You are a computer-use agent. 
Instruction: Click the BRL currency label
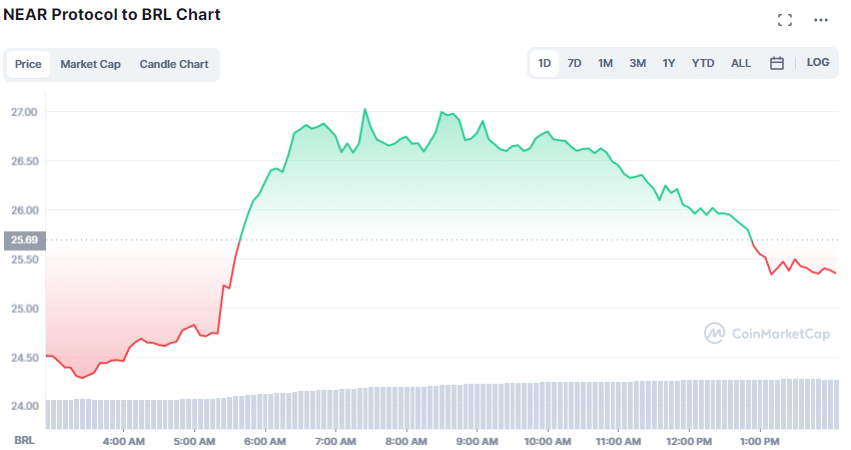pyautogui.click(x=24, y=440)
